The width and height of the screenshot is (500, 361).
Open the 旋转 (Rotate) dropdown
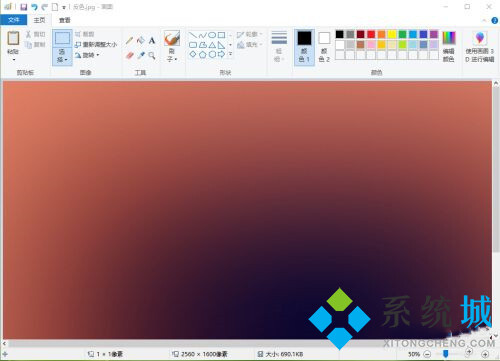(x=87, y=55)
